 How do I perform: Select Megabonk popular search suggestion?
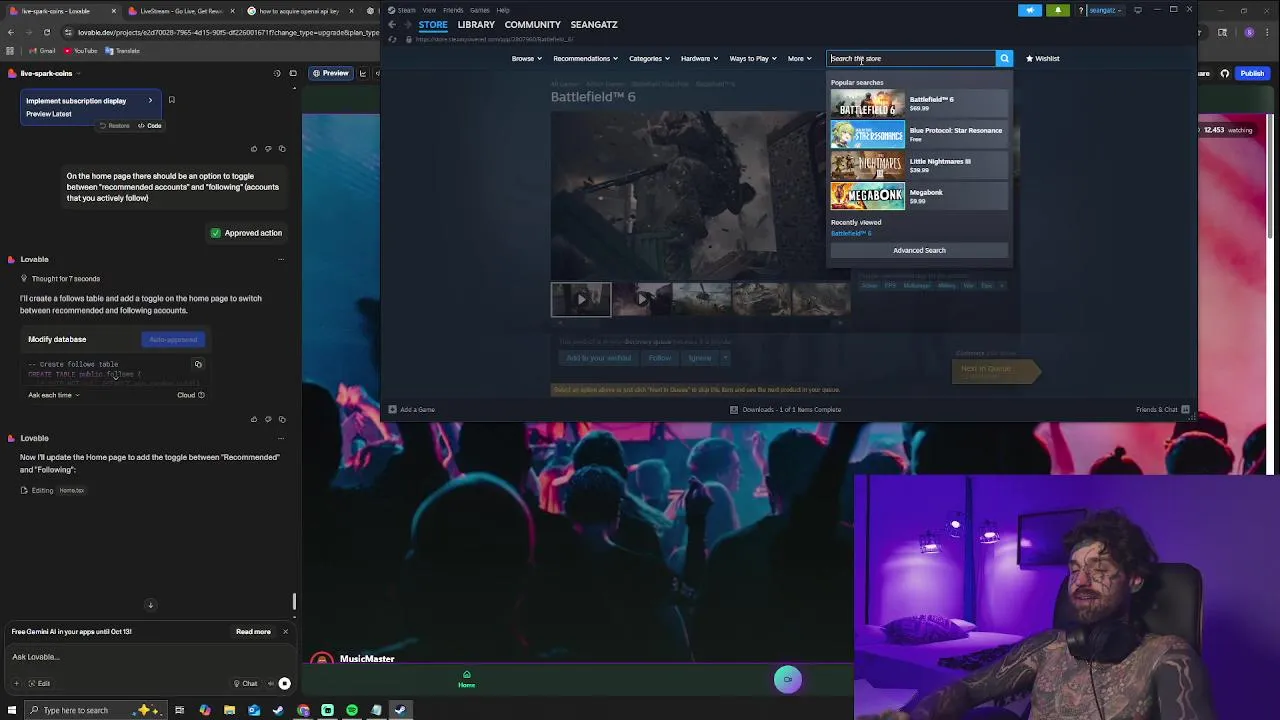pos(919,196)
